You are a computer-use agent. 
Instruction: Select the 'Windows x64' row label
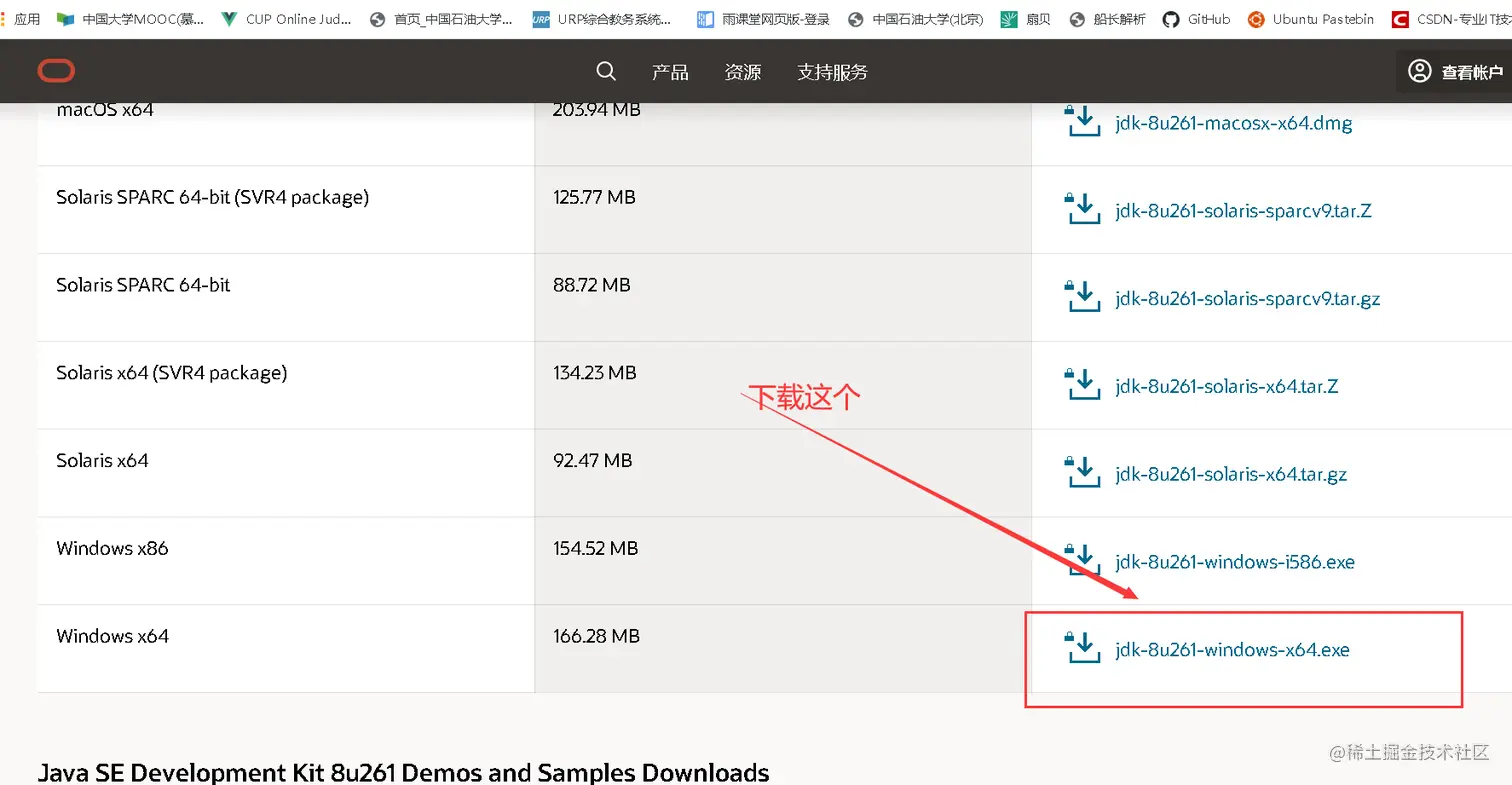click(113, 636)
